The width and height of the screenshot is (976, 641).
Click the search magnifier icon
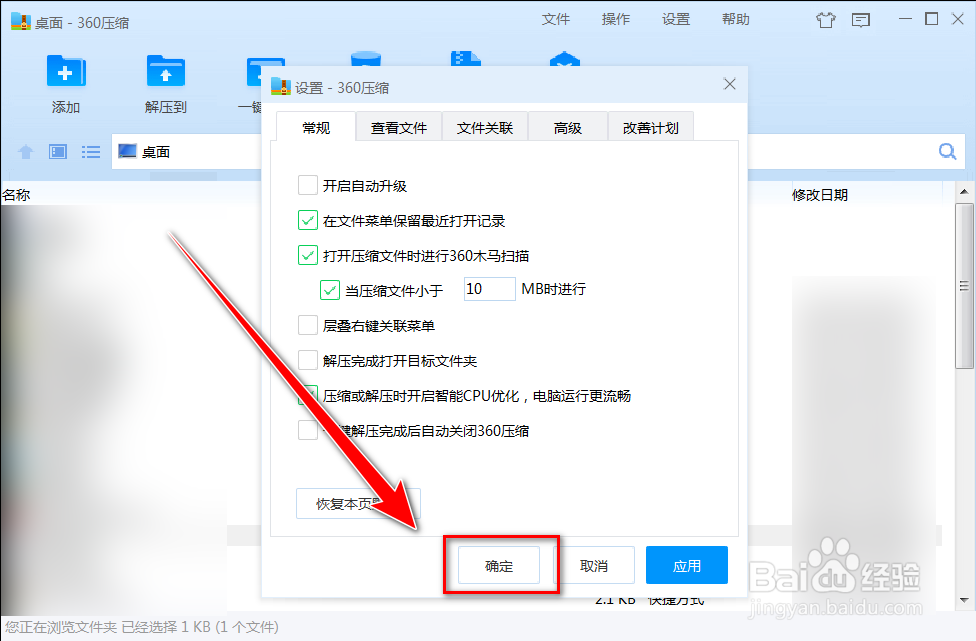(x=947, y=151)
